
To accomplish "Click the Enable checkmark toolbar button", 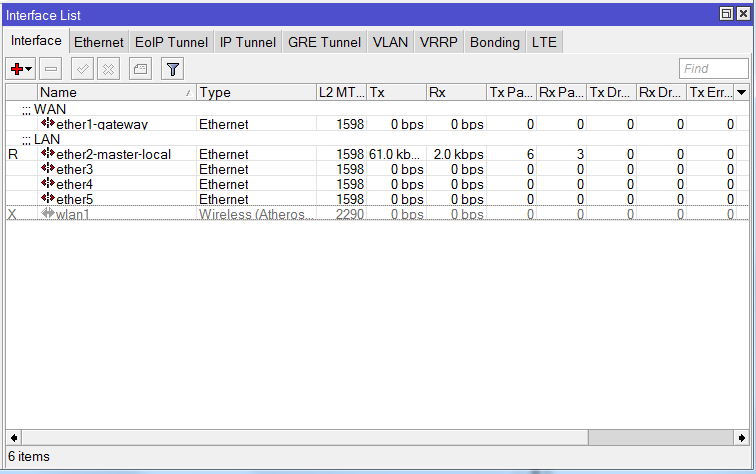I will [x=83, y=69].
